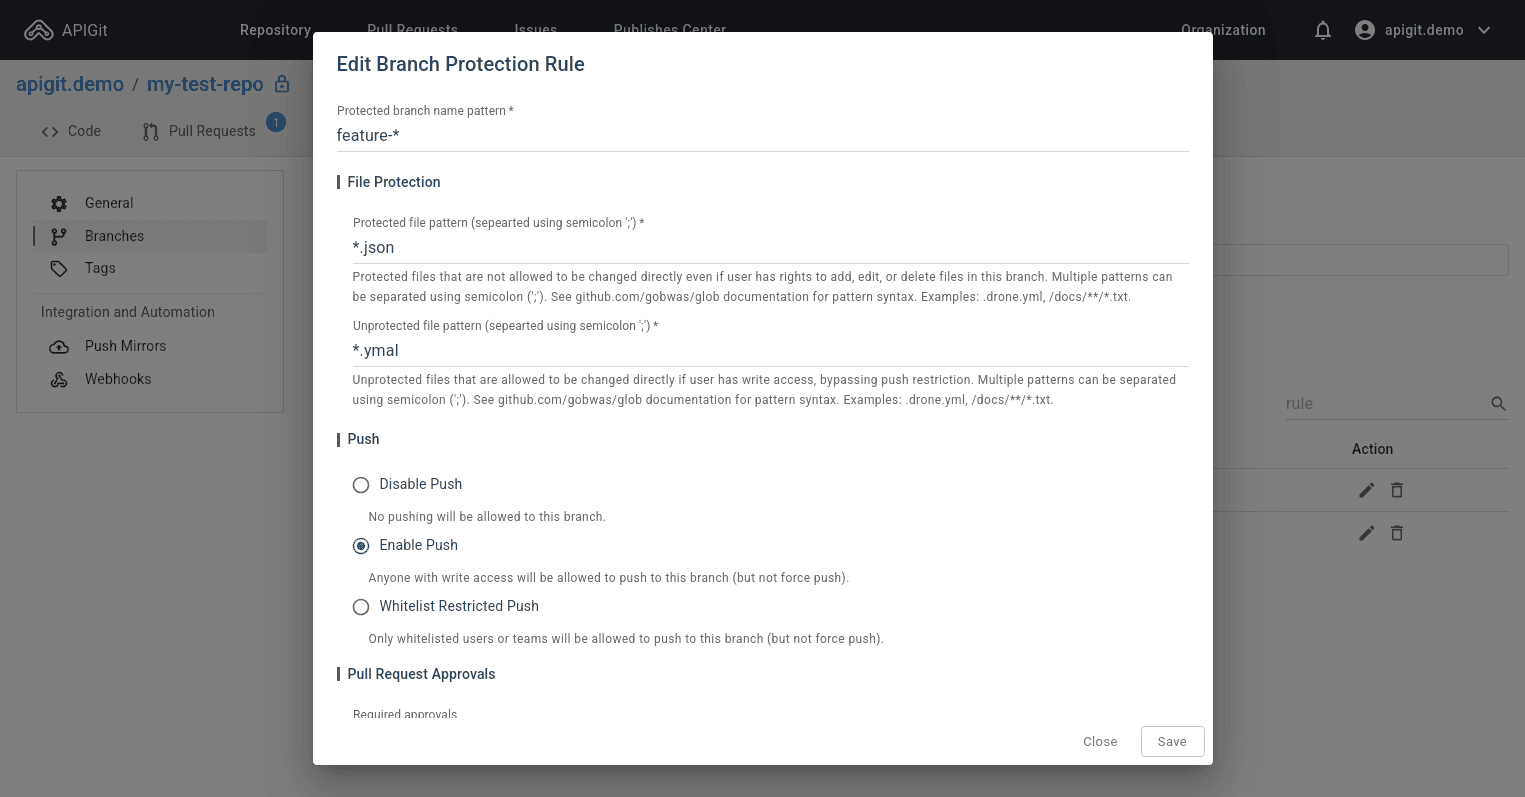Focus the protected branch name pattern field

[x=763, y=135]
